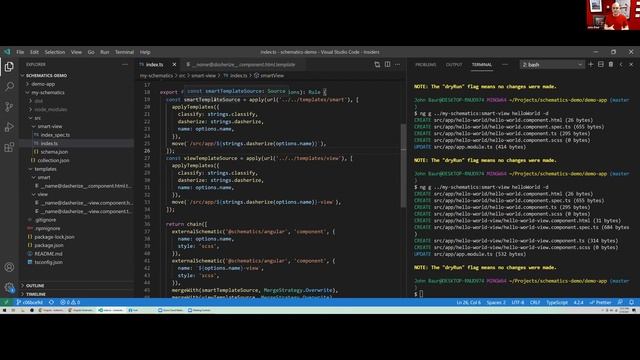Open the Terminal menu
Viewport: 640px width, 360px height.
[x=124, y=52]
